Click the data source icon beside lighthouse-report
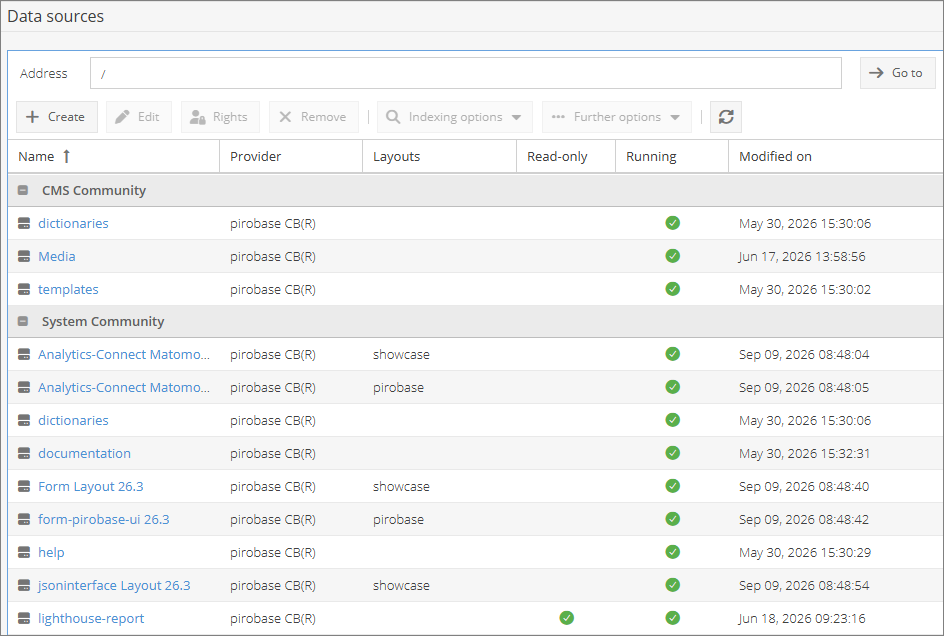This screenshot has height=636, width=944. click(24, 619)
